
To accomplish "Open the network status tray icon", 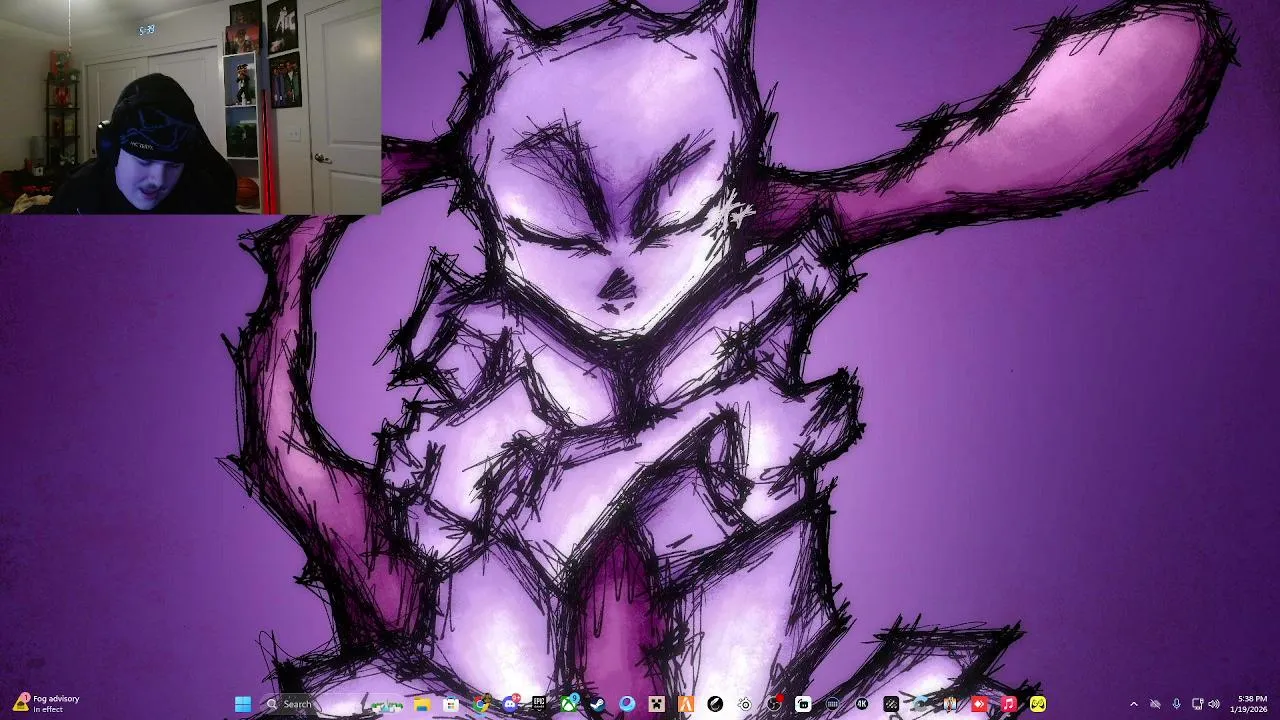I will [x=1197, y=704].
